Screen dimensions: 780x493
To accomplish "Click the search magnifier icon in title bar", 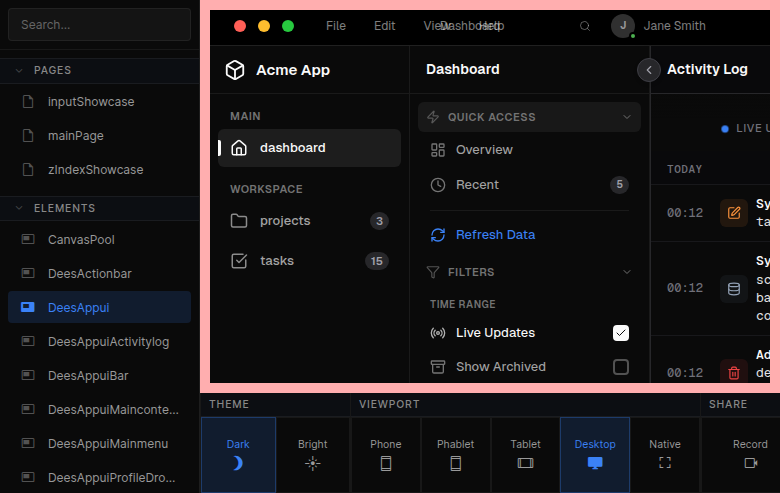I will [585, 26].
